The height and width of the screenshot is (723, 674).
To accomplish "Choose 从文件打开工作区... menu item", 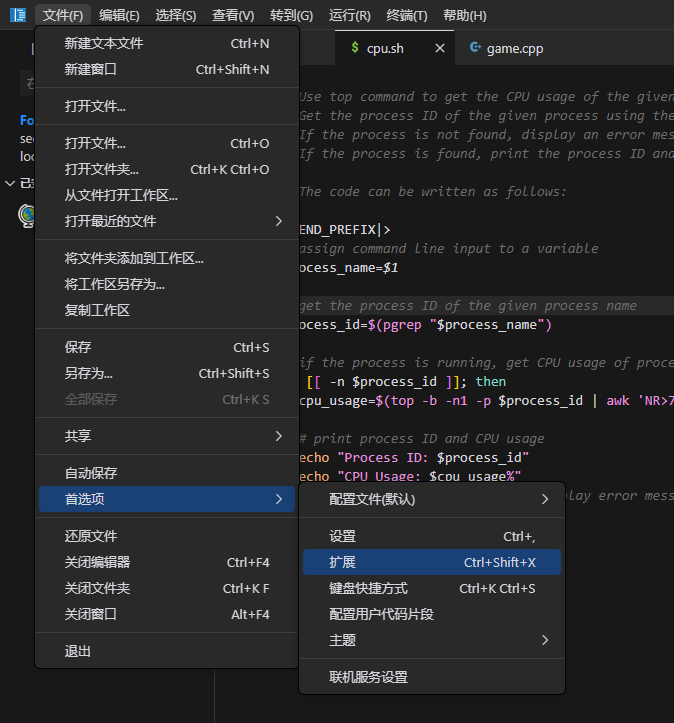I will pos(167,195).
